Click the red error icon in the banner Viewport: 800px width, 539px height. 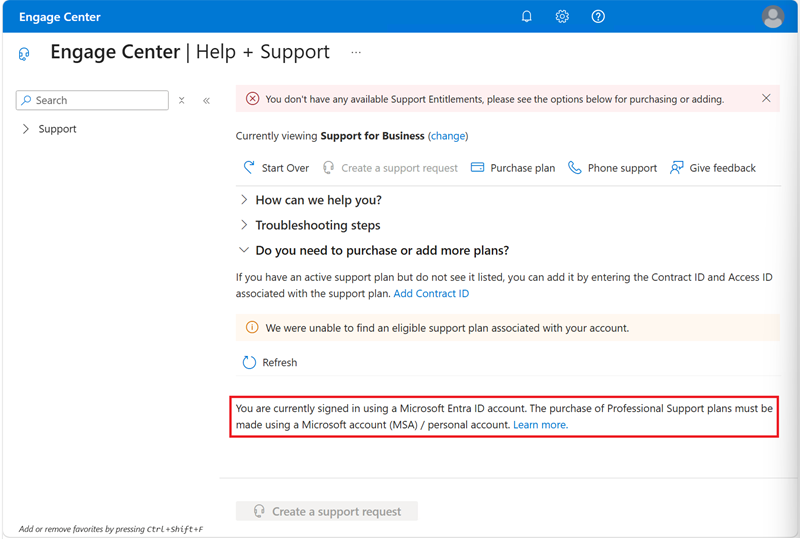point(253,99)
